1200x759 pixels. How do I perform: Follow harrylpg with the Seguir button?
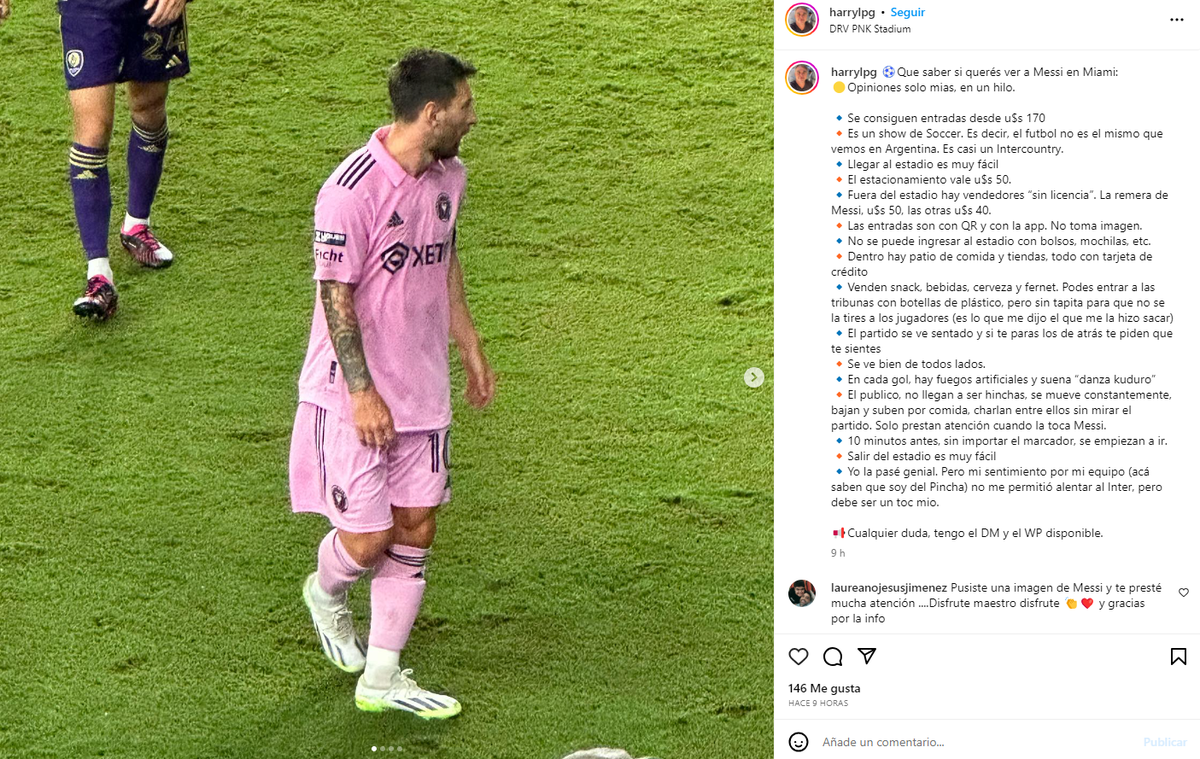coord(907,12)
